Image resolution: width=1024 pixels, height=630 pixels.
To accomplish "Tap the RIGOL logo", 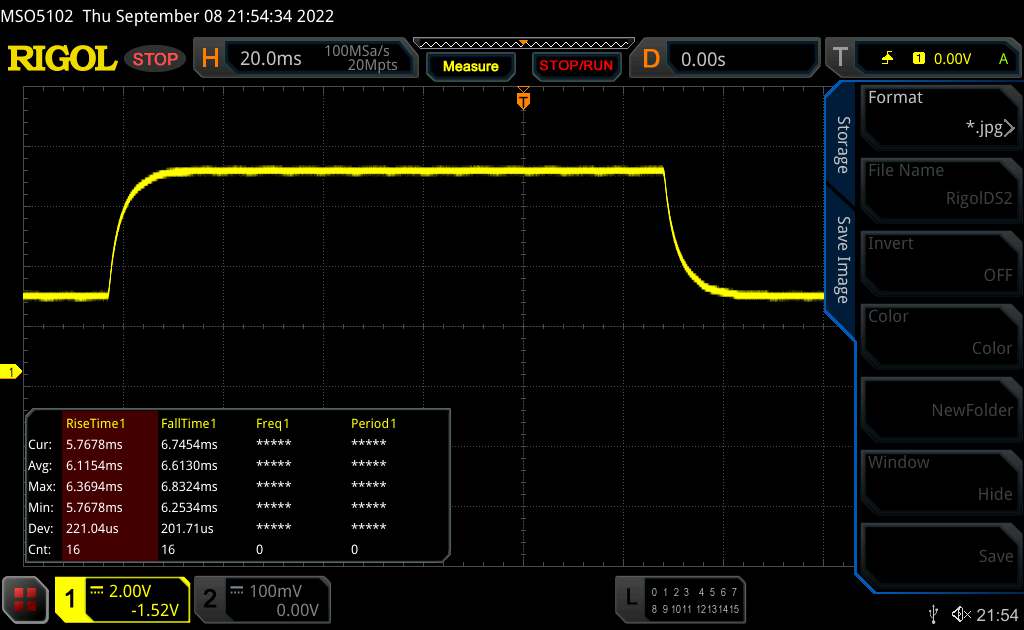I will [x=62, y=59].
